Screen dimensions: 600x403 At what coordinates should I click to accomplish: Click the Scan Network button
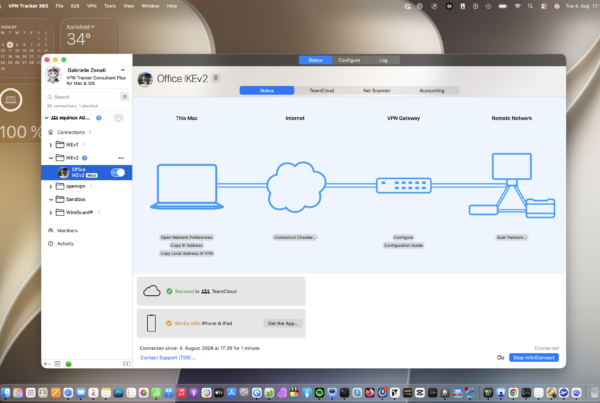point(512,237)
